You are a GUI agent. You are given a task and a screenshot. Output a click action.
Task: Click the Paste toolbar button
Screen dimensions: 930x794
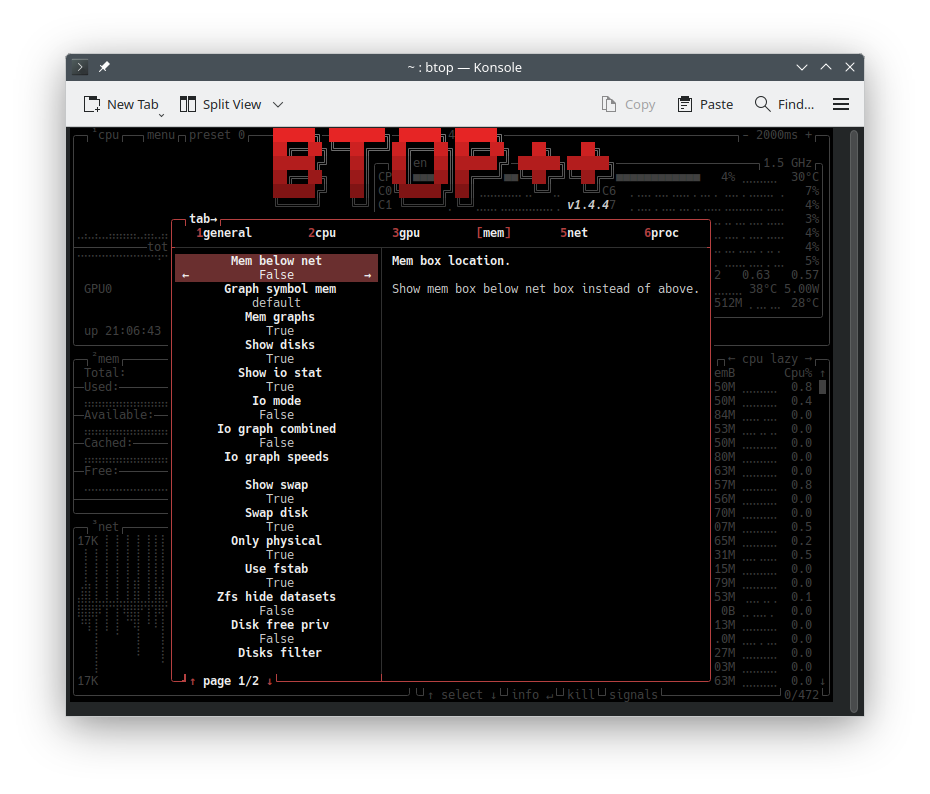tap(705, 104)
